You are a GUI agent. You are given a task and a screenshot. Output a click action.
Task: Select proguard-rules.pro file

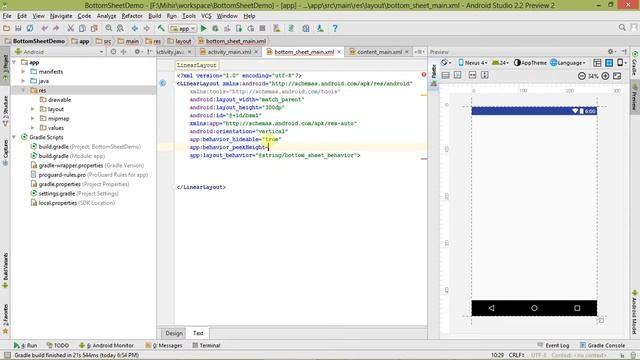[62, 175]
